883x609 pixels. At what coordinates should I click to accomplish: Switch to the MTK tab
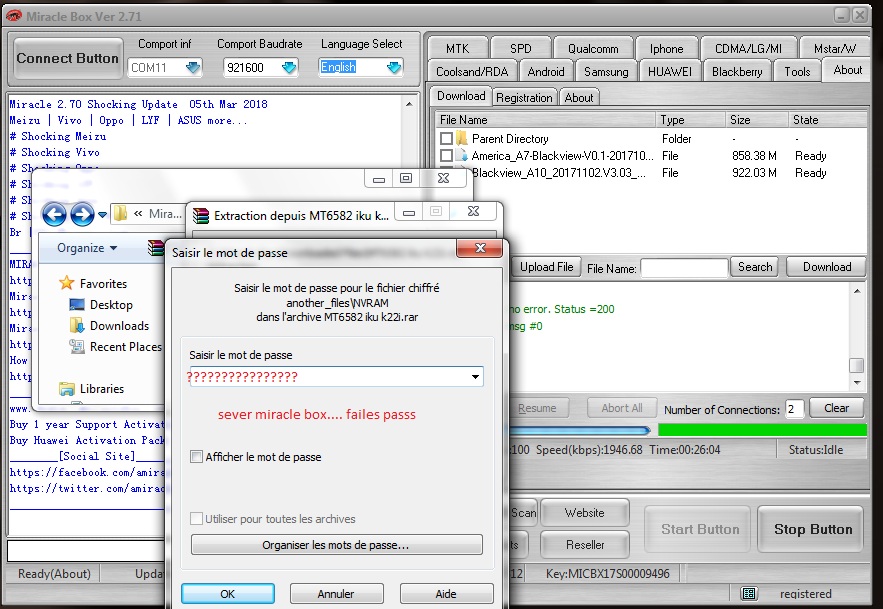point(457,48)
